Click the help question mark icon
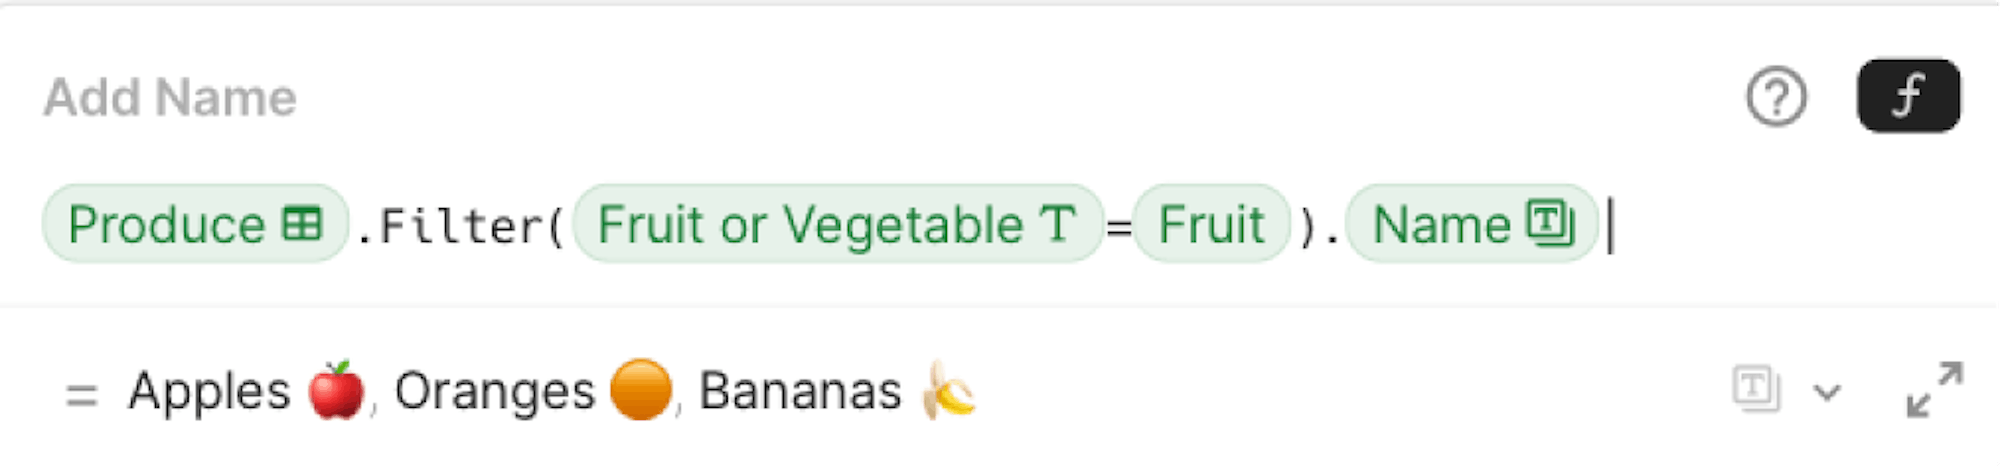Image resolution: width=2000 pixels, height=466 pixels. pos(1776,97)
